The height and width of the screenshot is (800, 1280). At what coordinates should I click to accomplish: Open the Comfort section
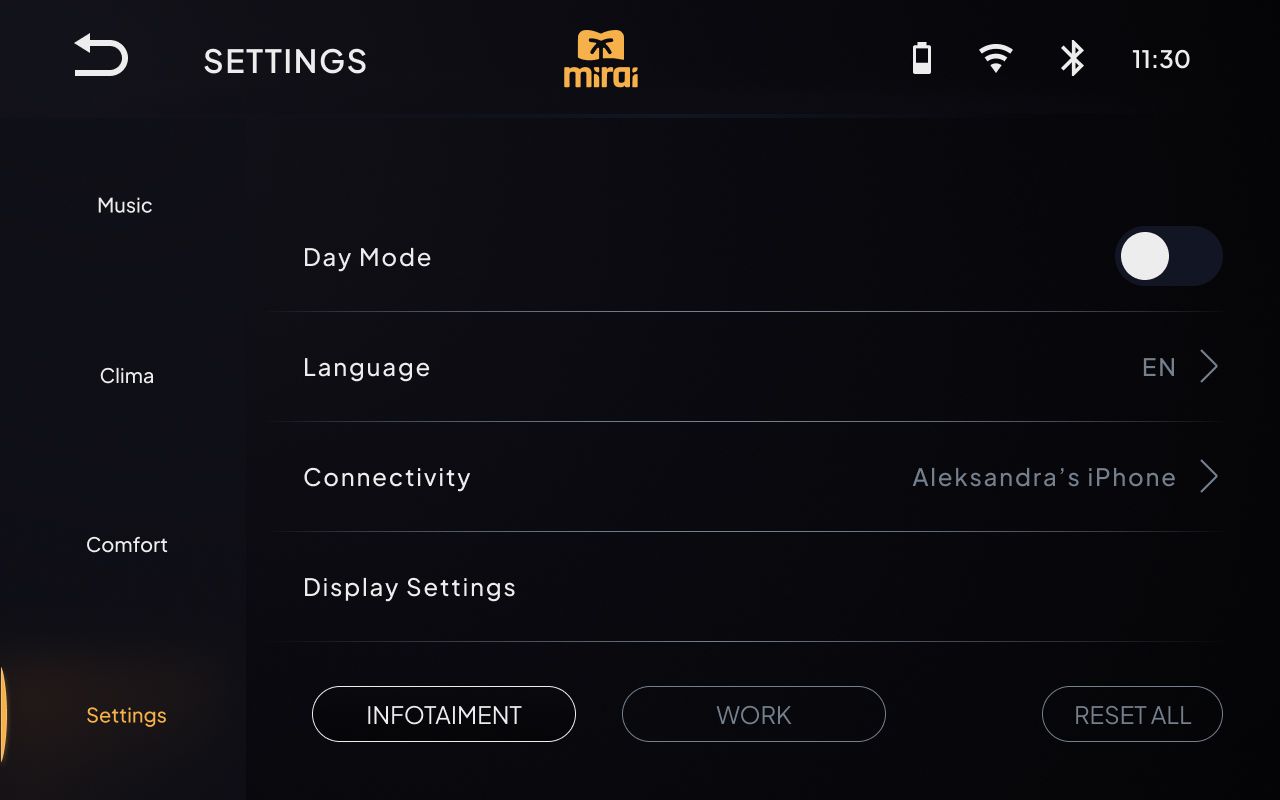tap(127, 545)
